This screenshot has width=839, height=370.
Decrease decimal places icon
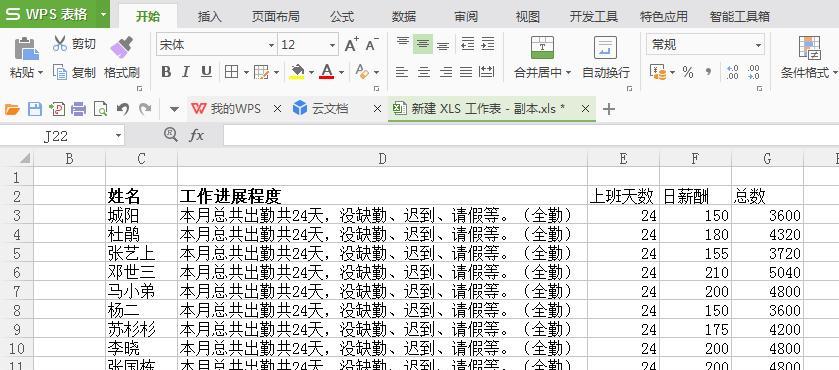[x=753, y=72]
